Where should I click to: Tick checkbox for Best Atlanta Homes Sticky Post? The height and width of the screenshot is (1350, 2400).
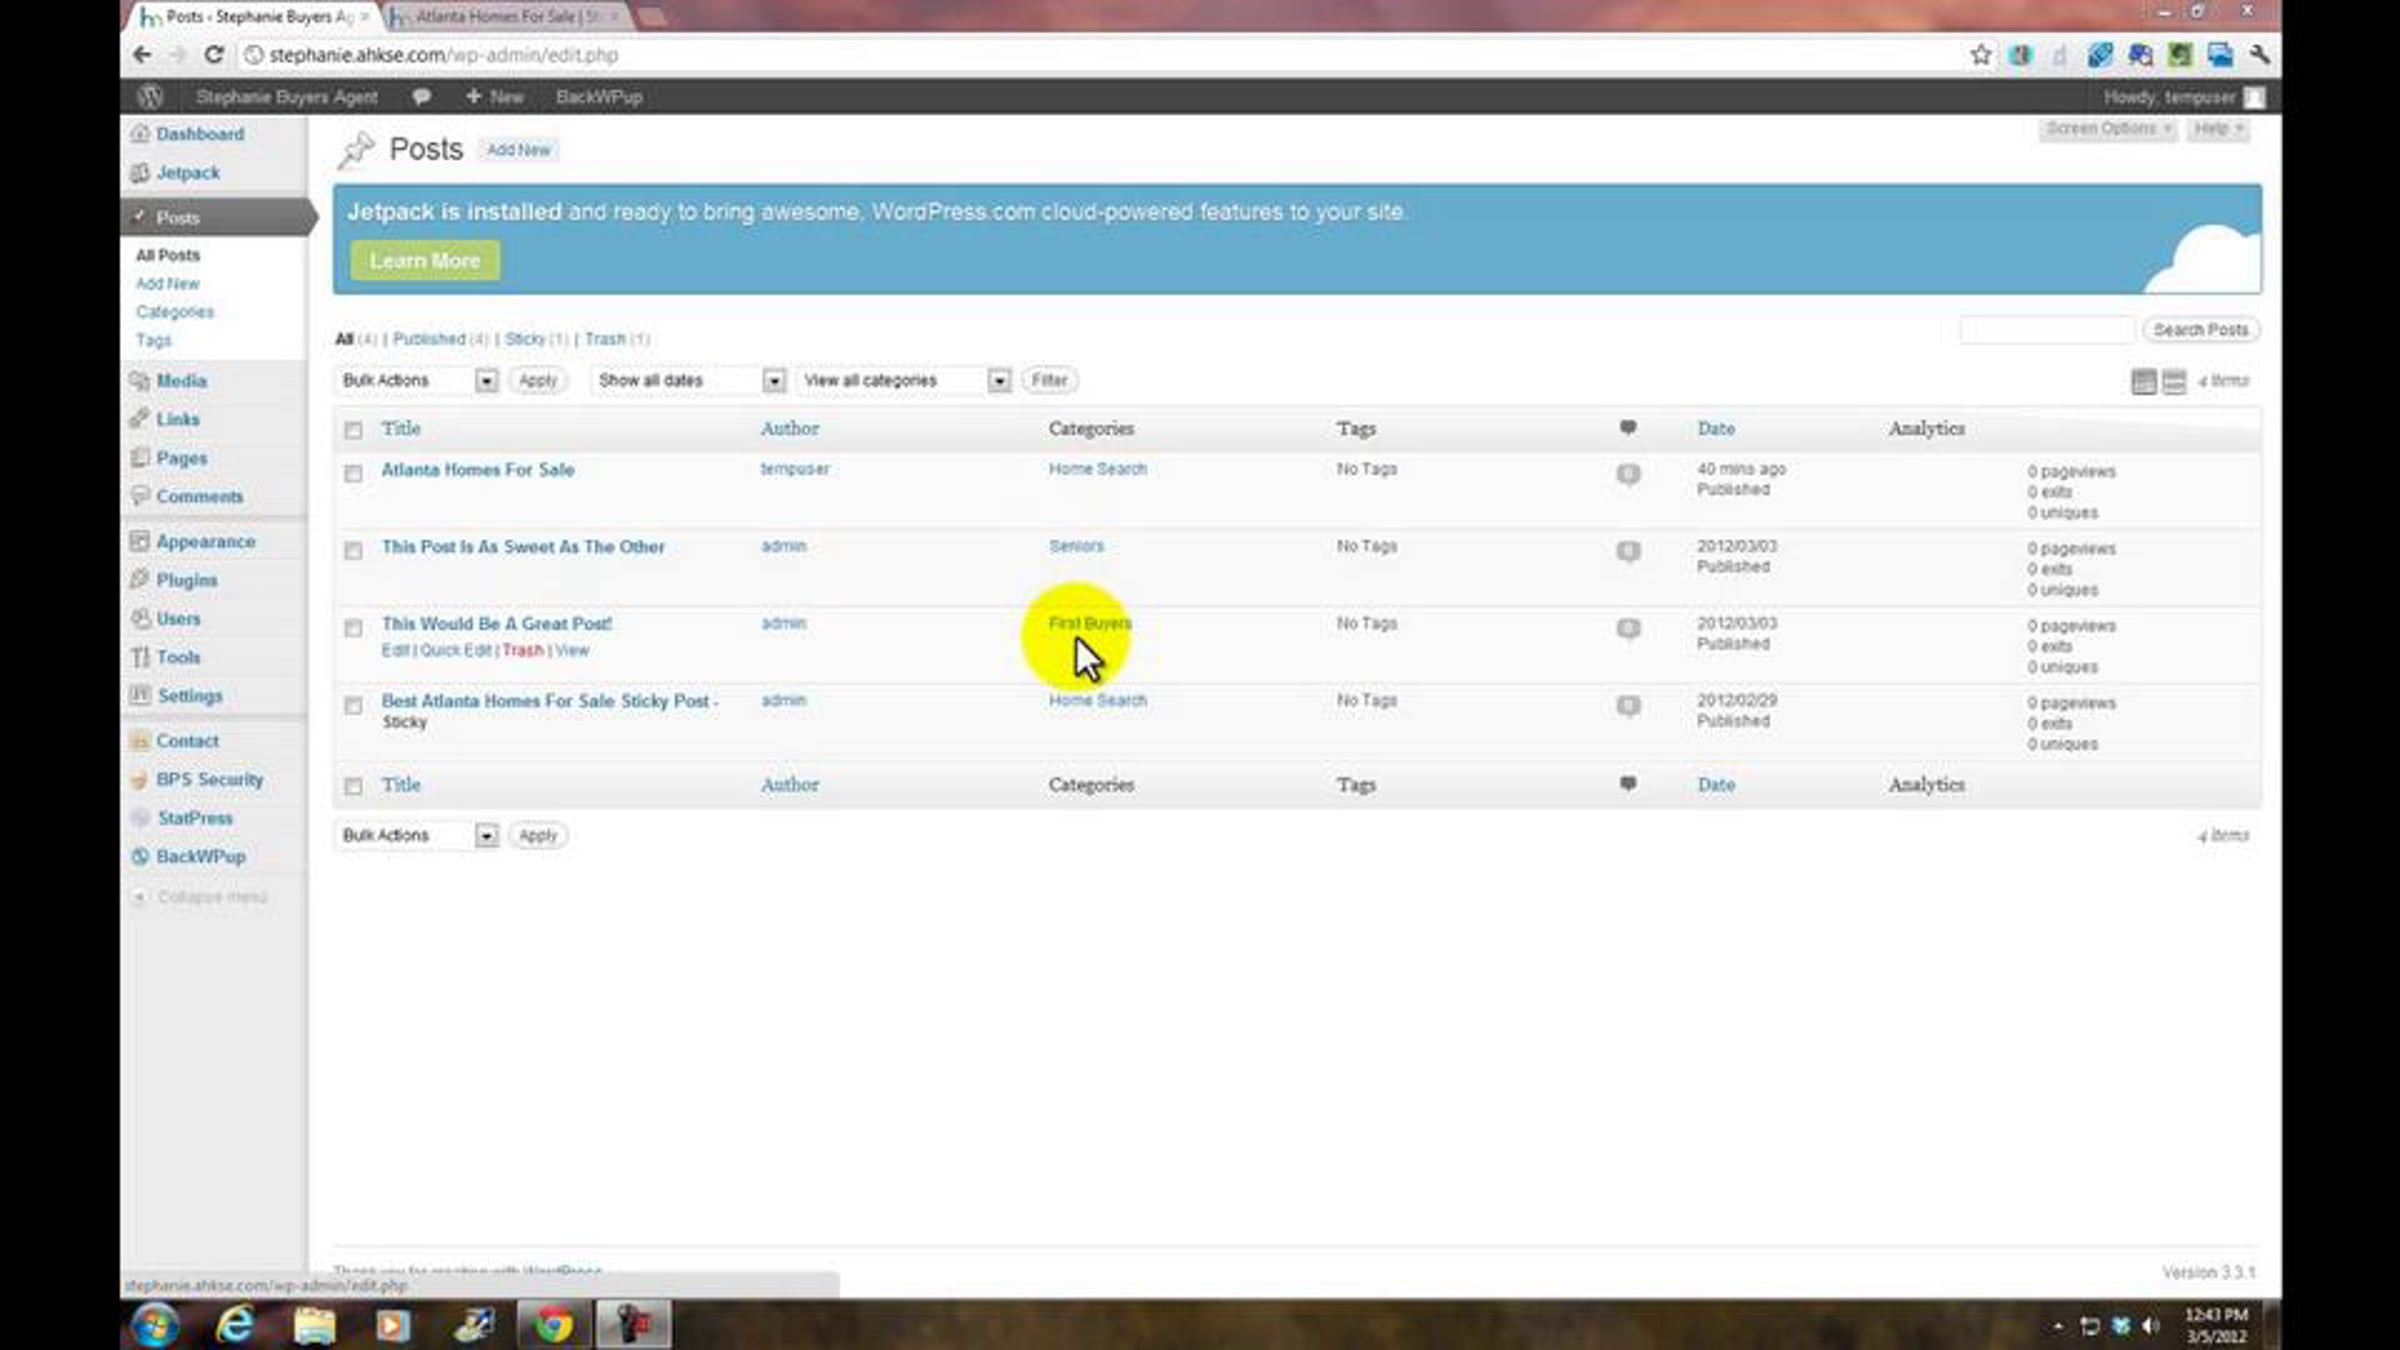pyautogui.click(x=353, y=706)
